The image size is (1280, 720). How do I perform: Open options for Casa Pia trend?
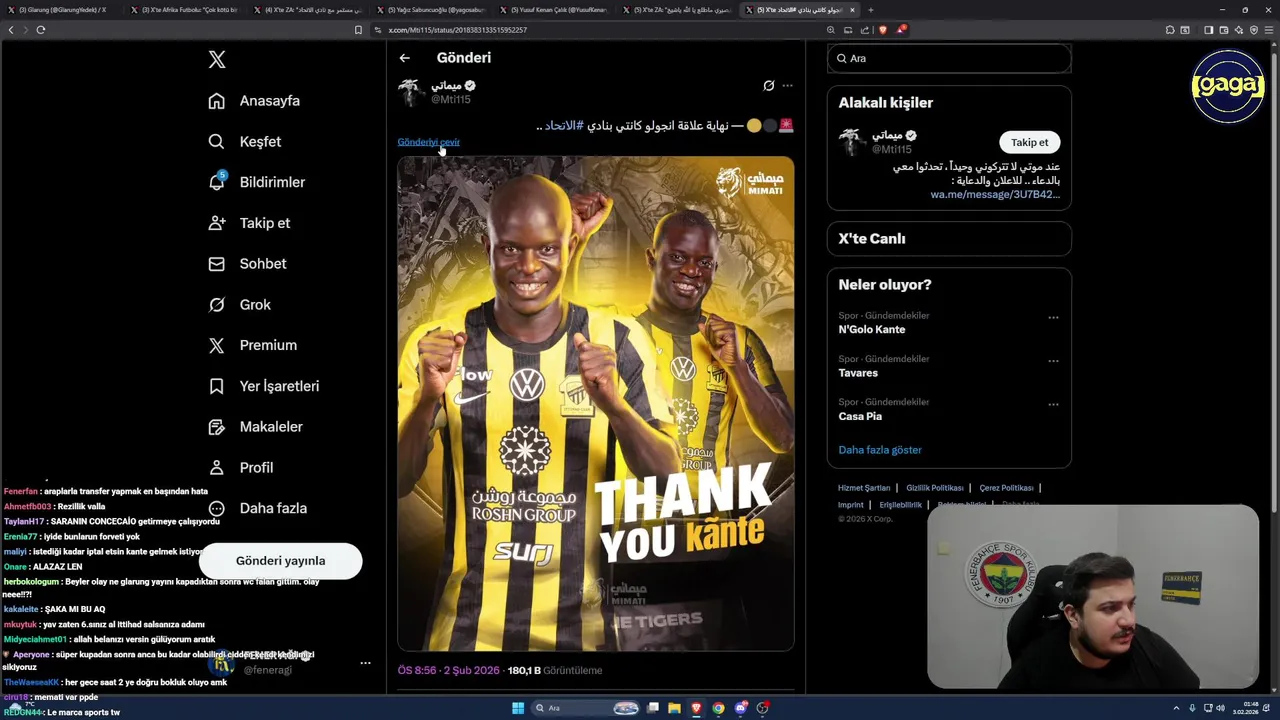tap(1053, 405)
